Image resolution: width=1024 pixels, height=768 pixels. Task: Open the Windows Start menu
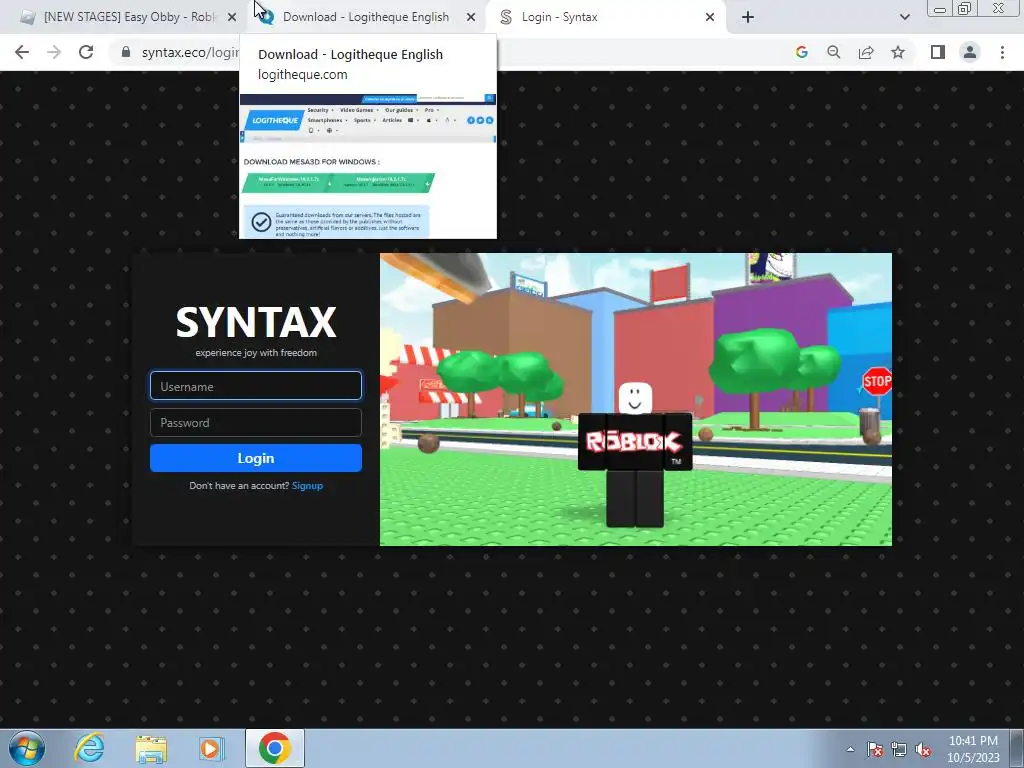(x=27, y=748)
